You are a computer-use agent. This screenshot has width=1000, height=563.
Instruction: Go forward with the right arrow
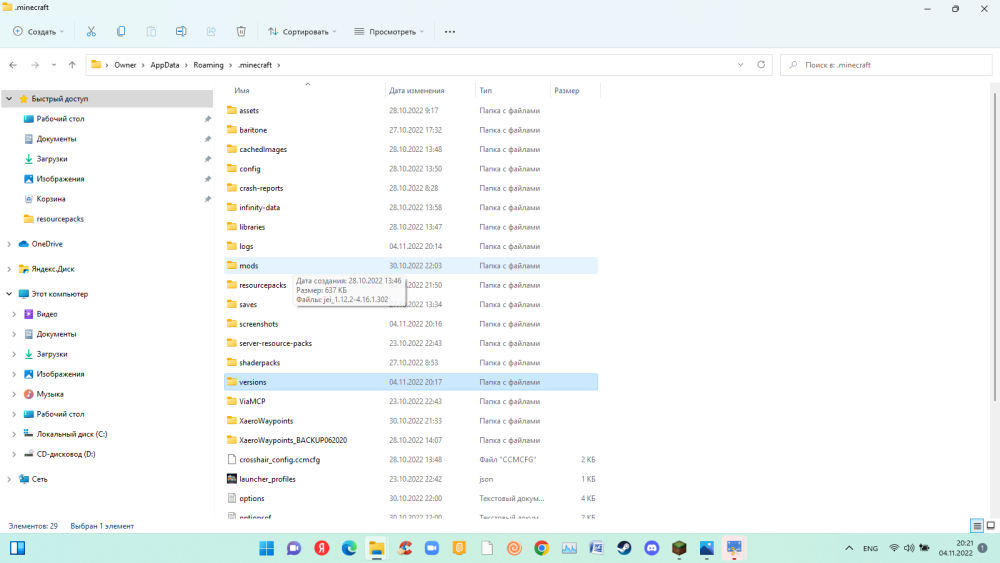click(35, 65)
